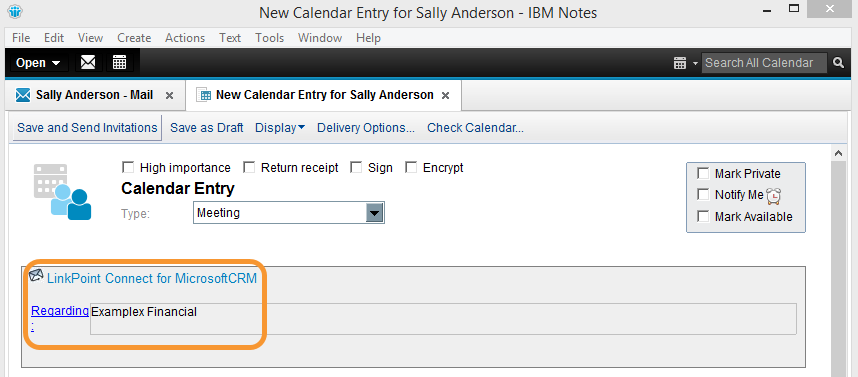Image resolution: width=858 pixels, height=377 pixels.
Task: Close the Sally Anderson - Mail tab
Action: (170, 96)
